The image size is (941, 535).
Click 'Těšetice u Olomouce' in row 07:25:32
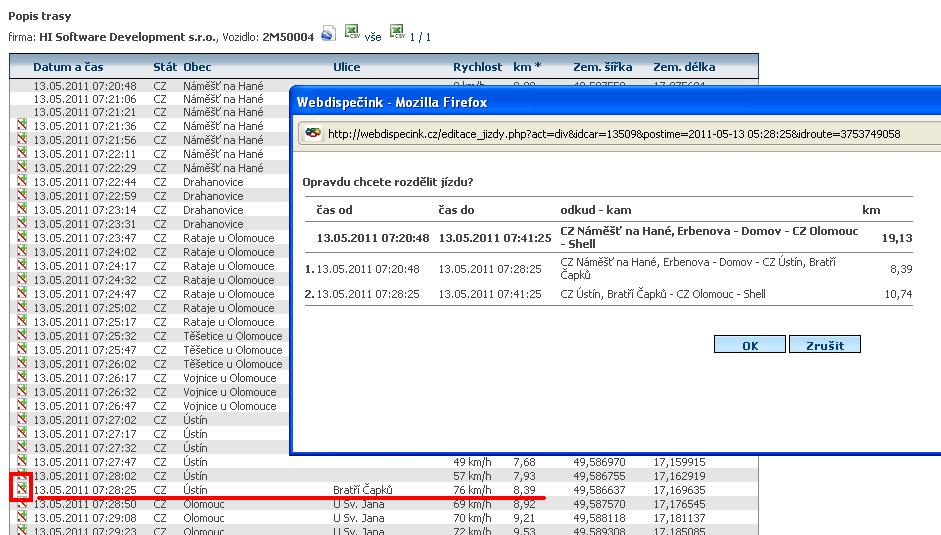(x=233, y=336)
